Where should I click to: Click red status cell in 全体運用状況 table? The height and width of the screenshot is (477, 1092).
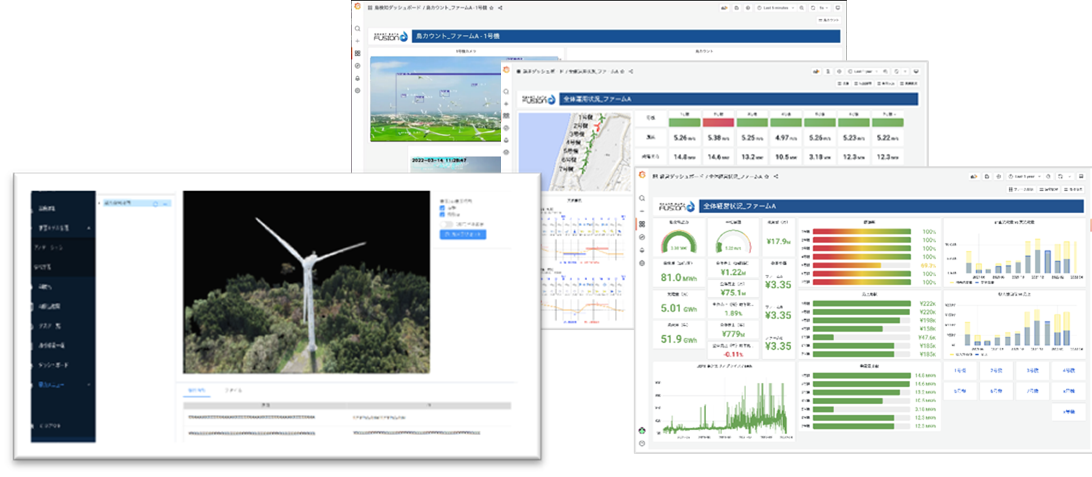[719, 123]
